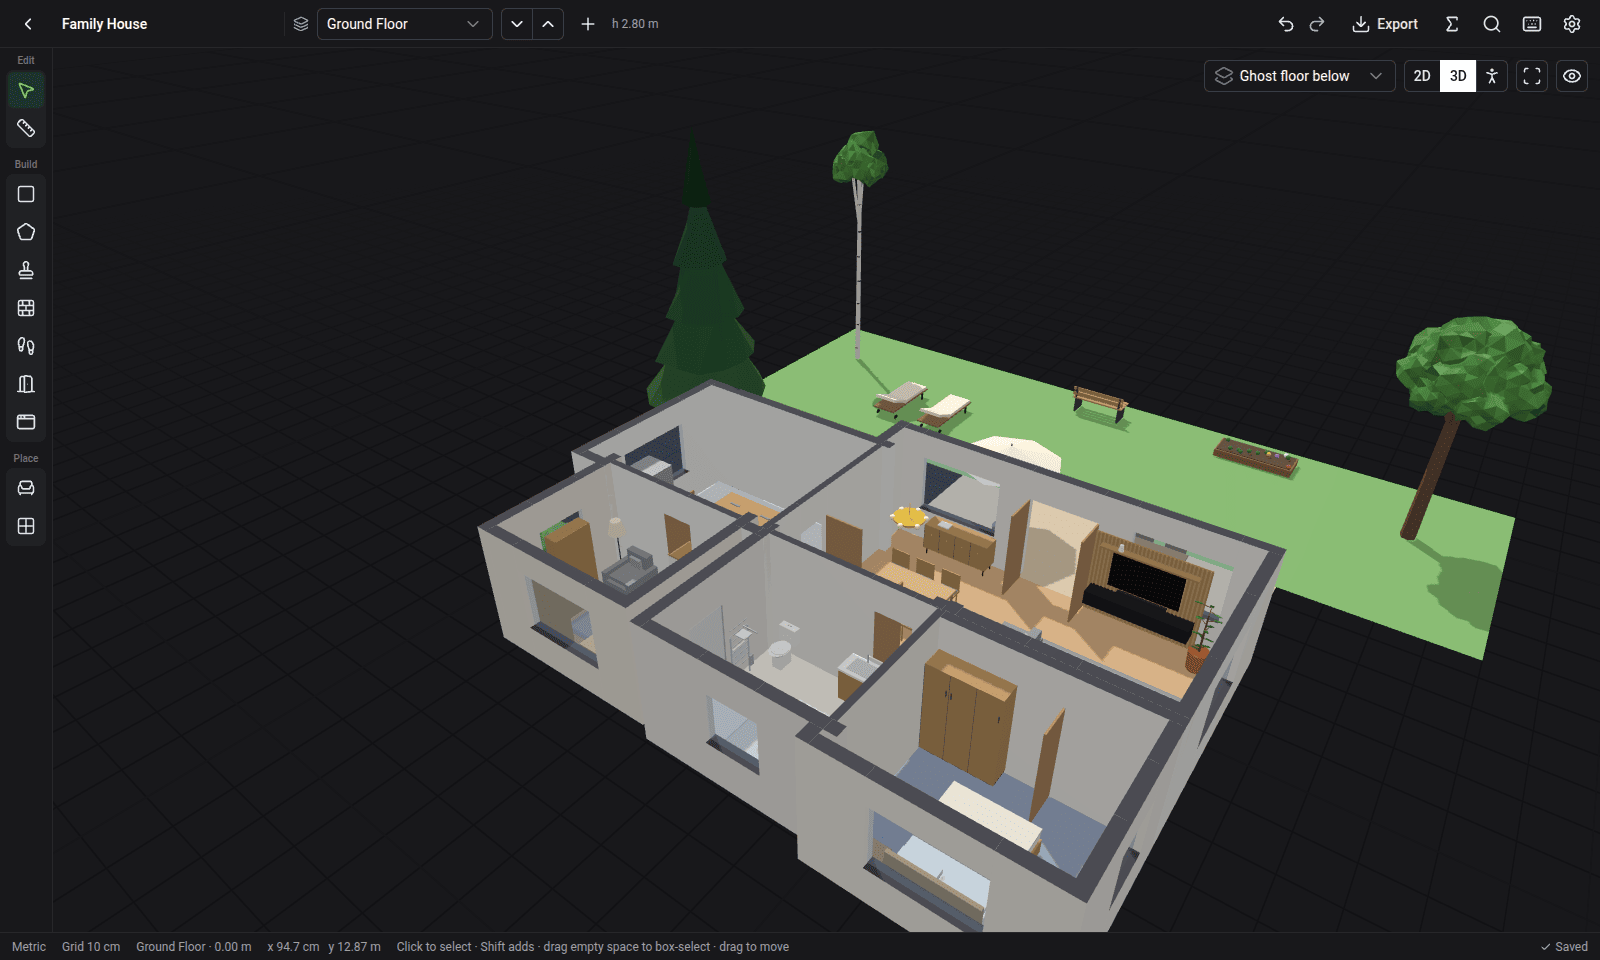Click the layers icon beside floor selector
The height and width of the screenshot is (960, 1600).
[x=301, y=24]
